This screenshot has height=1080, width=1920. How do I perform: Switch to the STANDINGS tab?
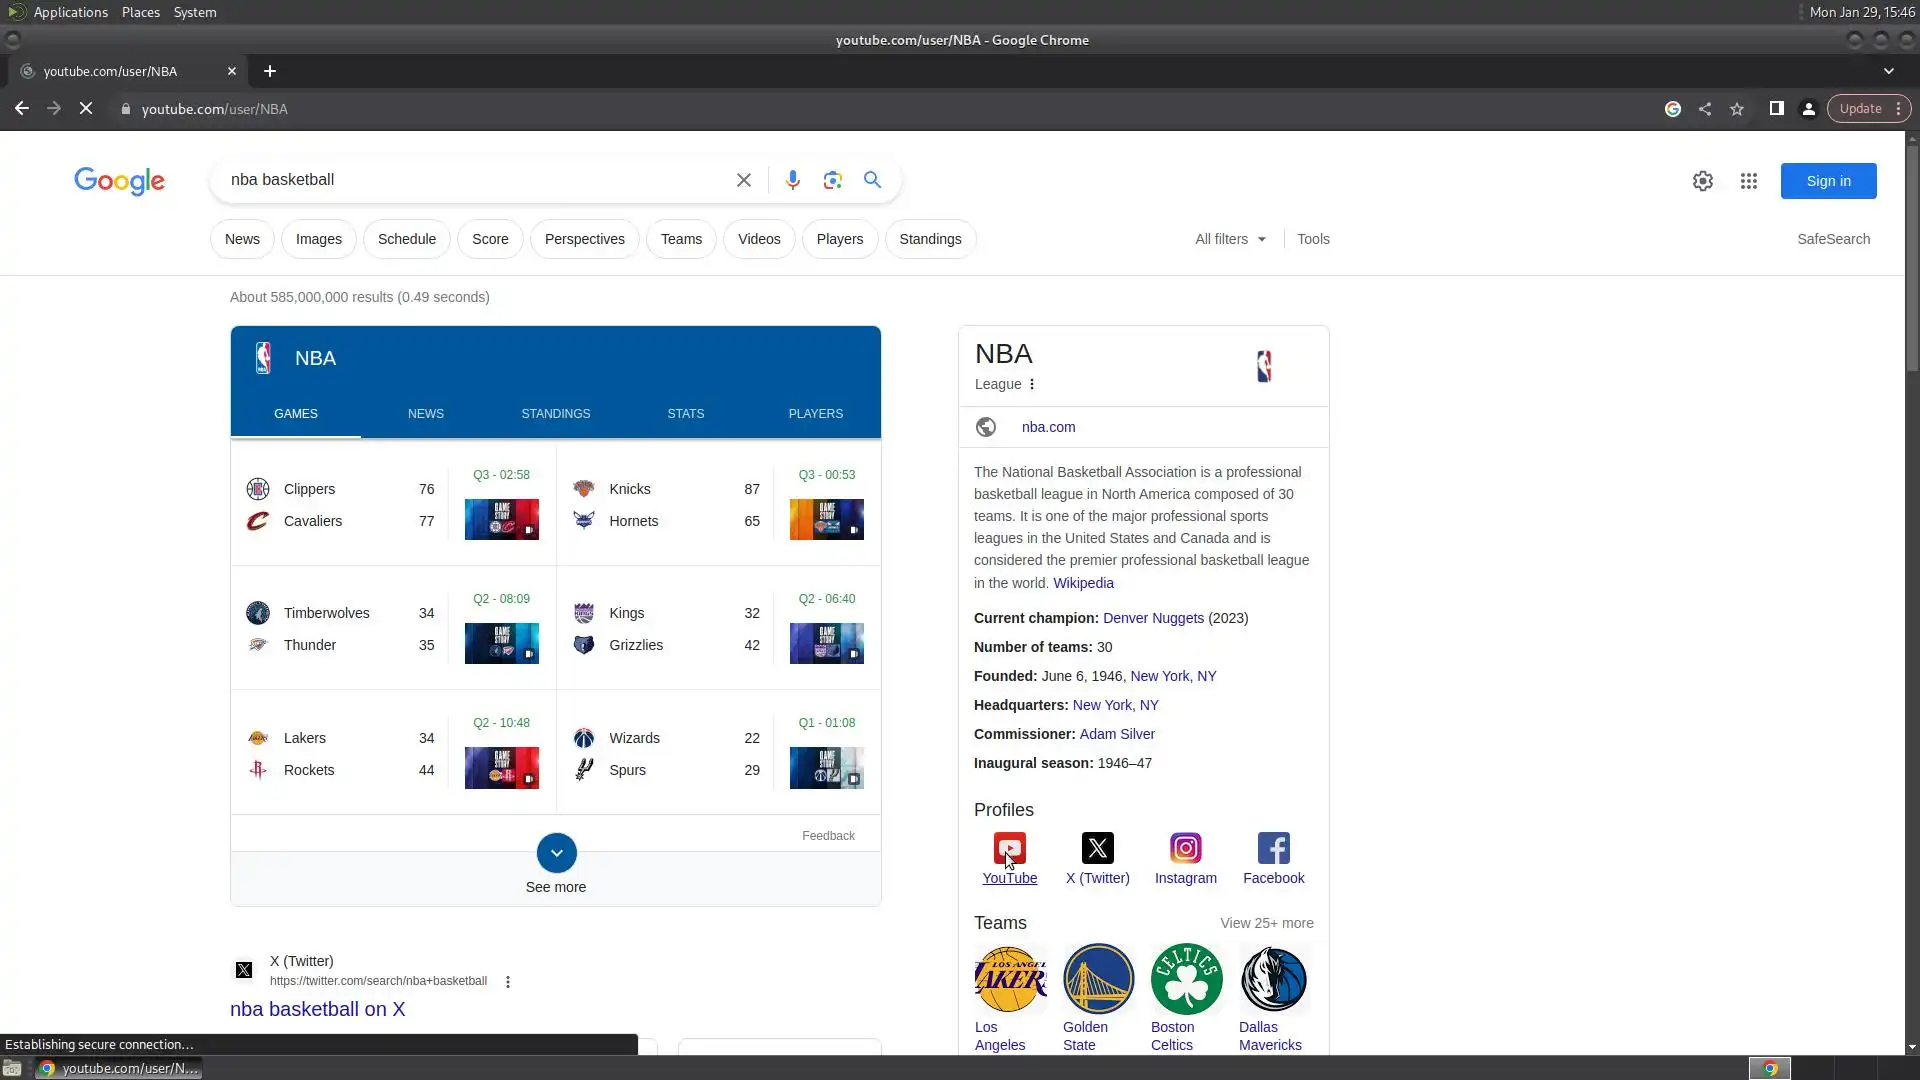(555, 414)
